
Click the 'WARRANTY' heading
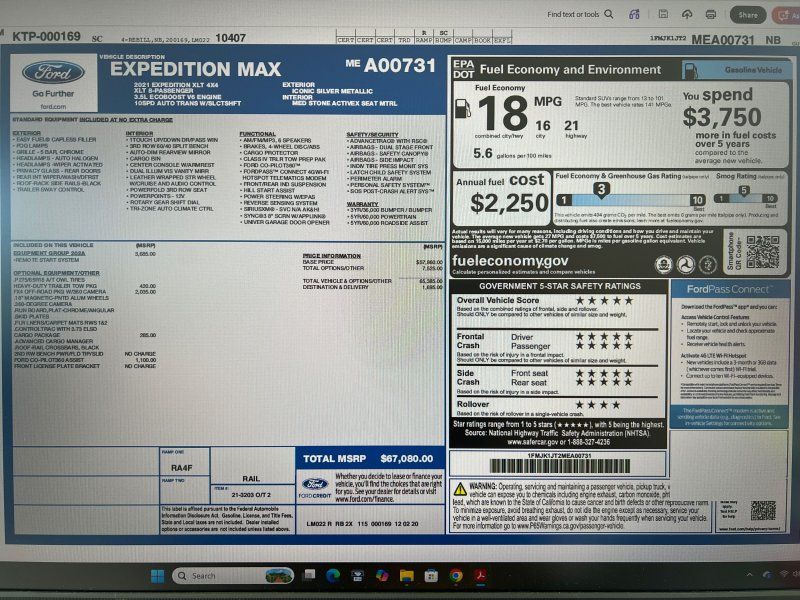click(x=362, y=204)
